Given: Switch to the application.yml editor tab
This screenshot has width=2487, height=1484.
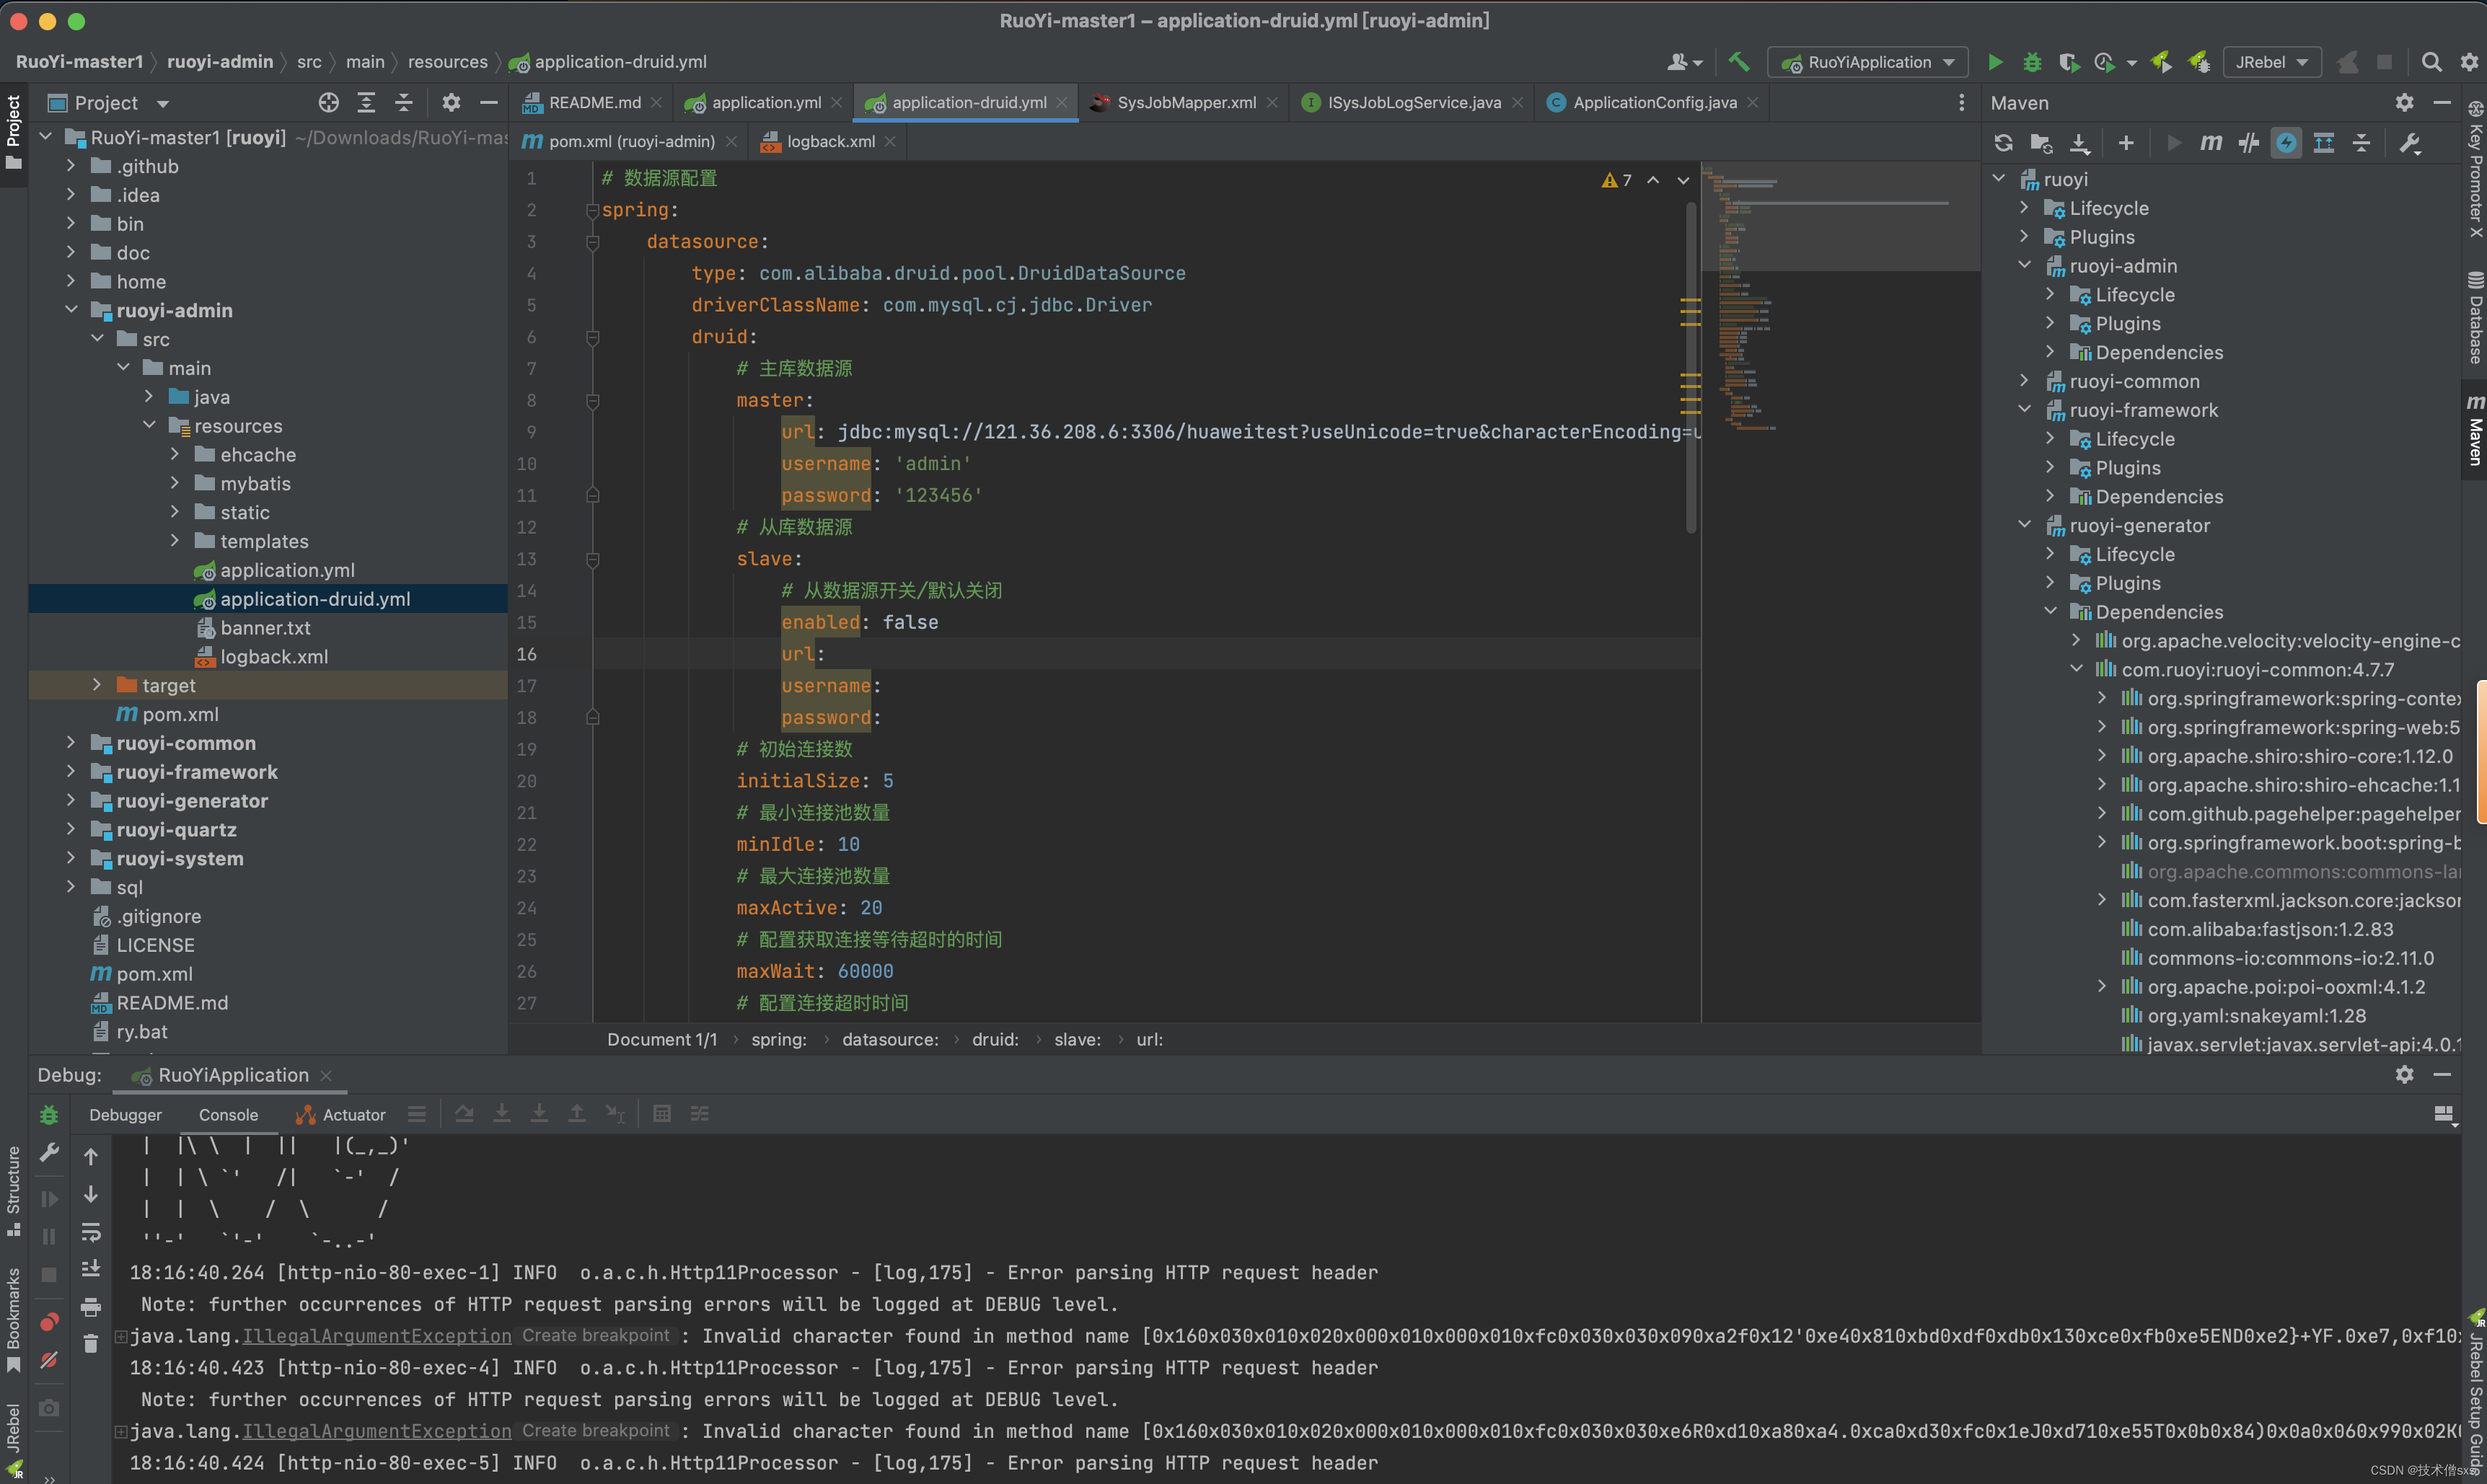Looking at the screenshot, I should tap(765, 103).
